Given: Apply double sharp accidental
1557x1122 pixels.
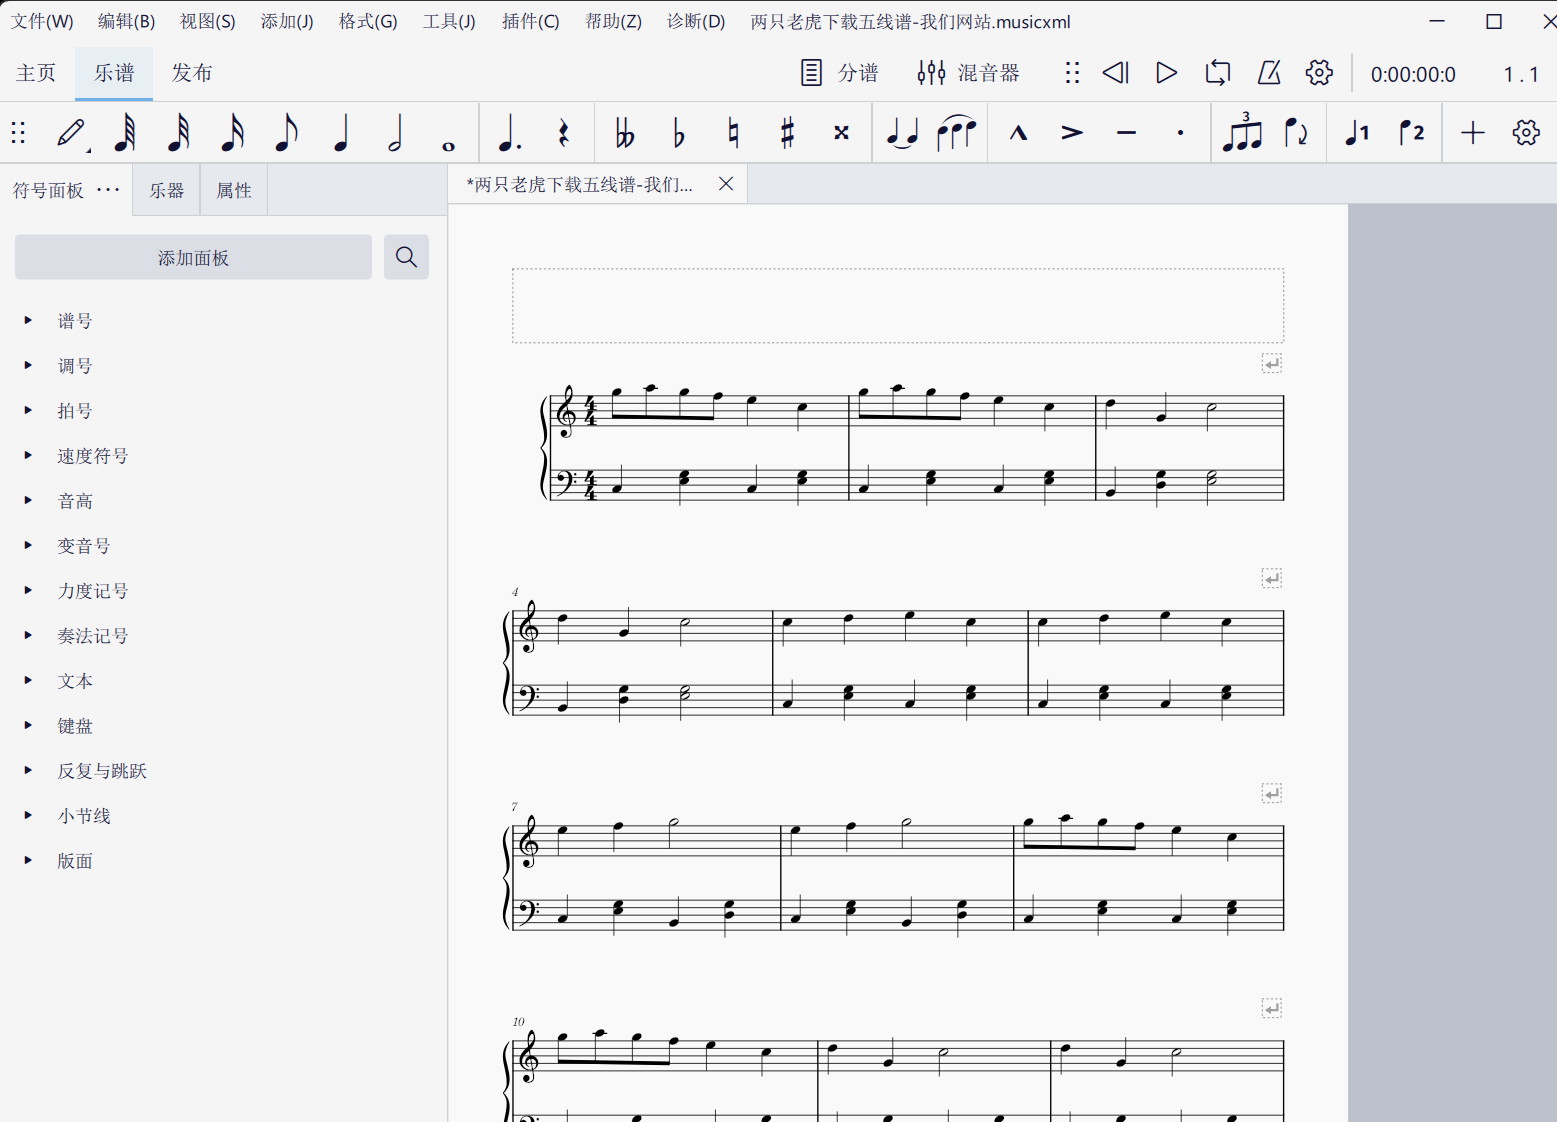Looking at the screenshot, I should point(841,133).
